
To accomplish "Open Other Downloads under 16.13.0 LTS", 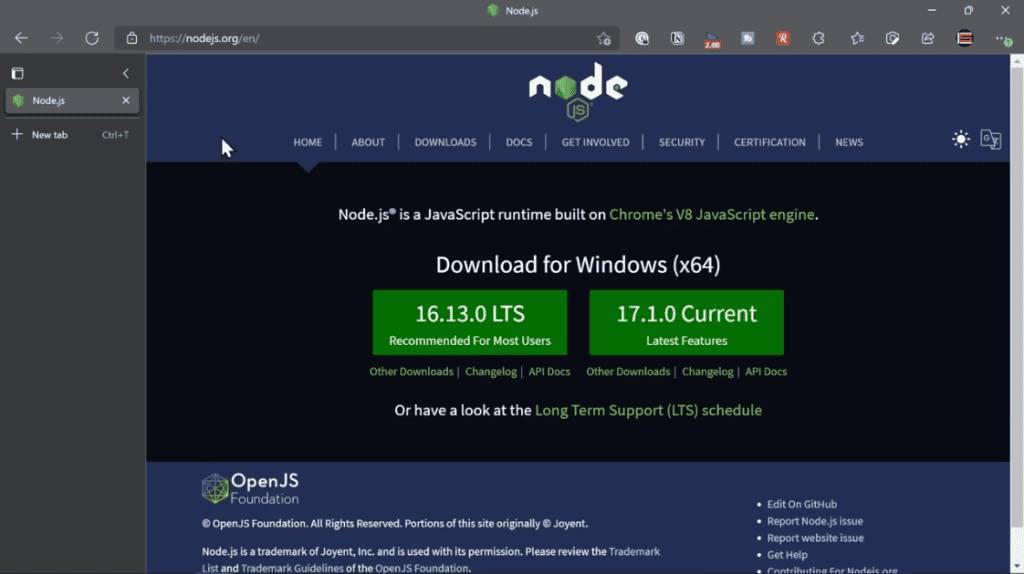I will (x=411, y=372).
